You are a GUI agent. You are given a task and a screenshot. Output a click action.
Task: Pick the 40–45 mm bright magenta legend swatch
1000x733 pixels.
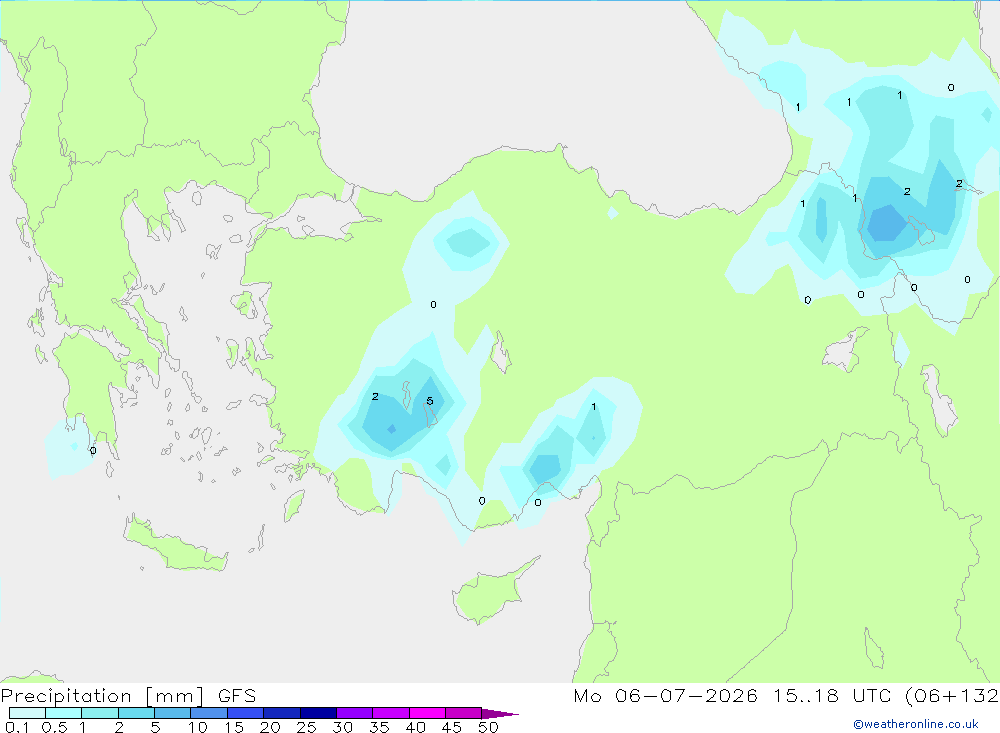[427, 713]
